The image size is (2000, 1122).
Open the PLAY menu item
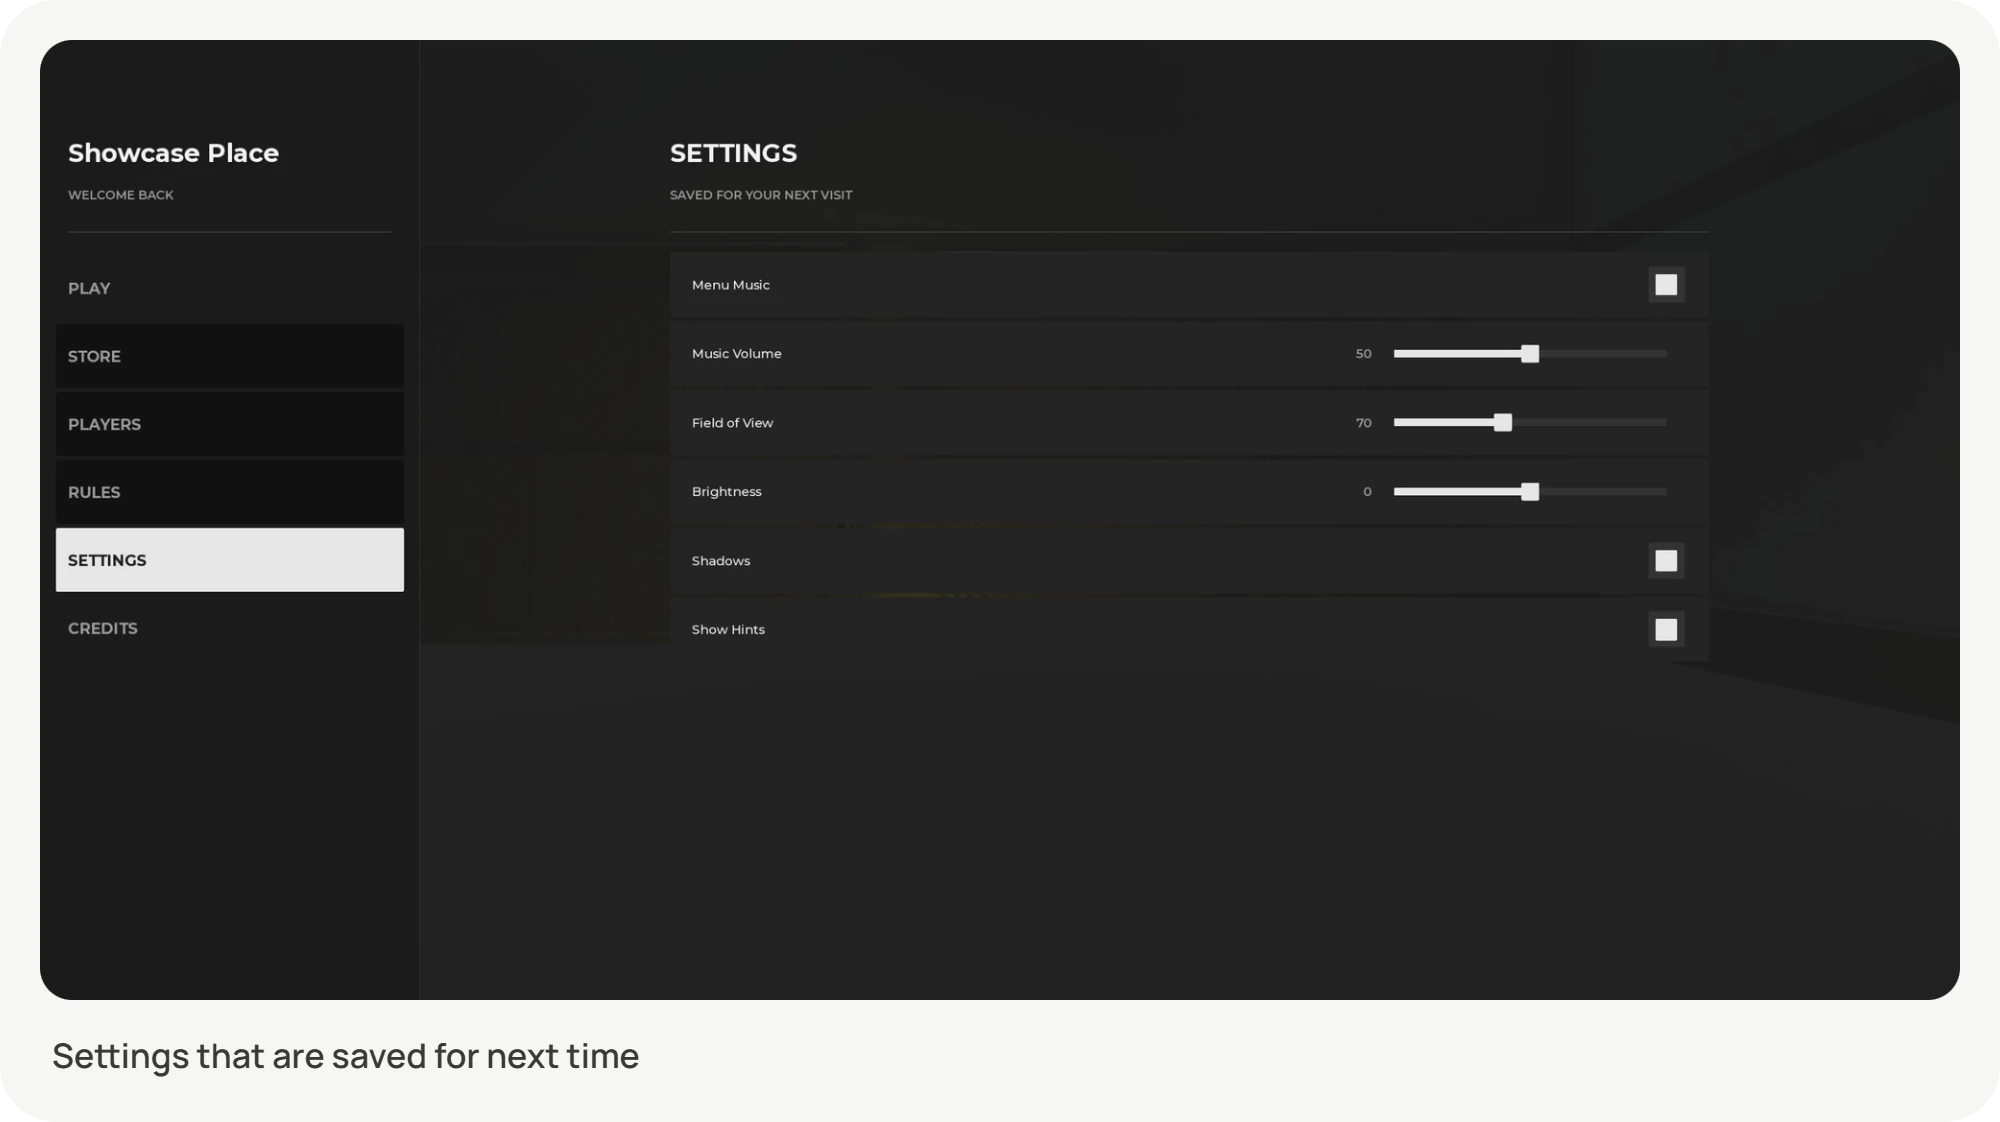click(230, 288)
